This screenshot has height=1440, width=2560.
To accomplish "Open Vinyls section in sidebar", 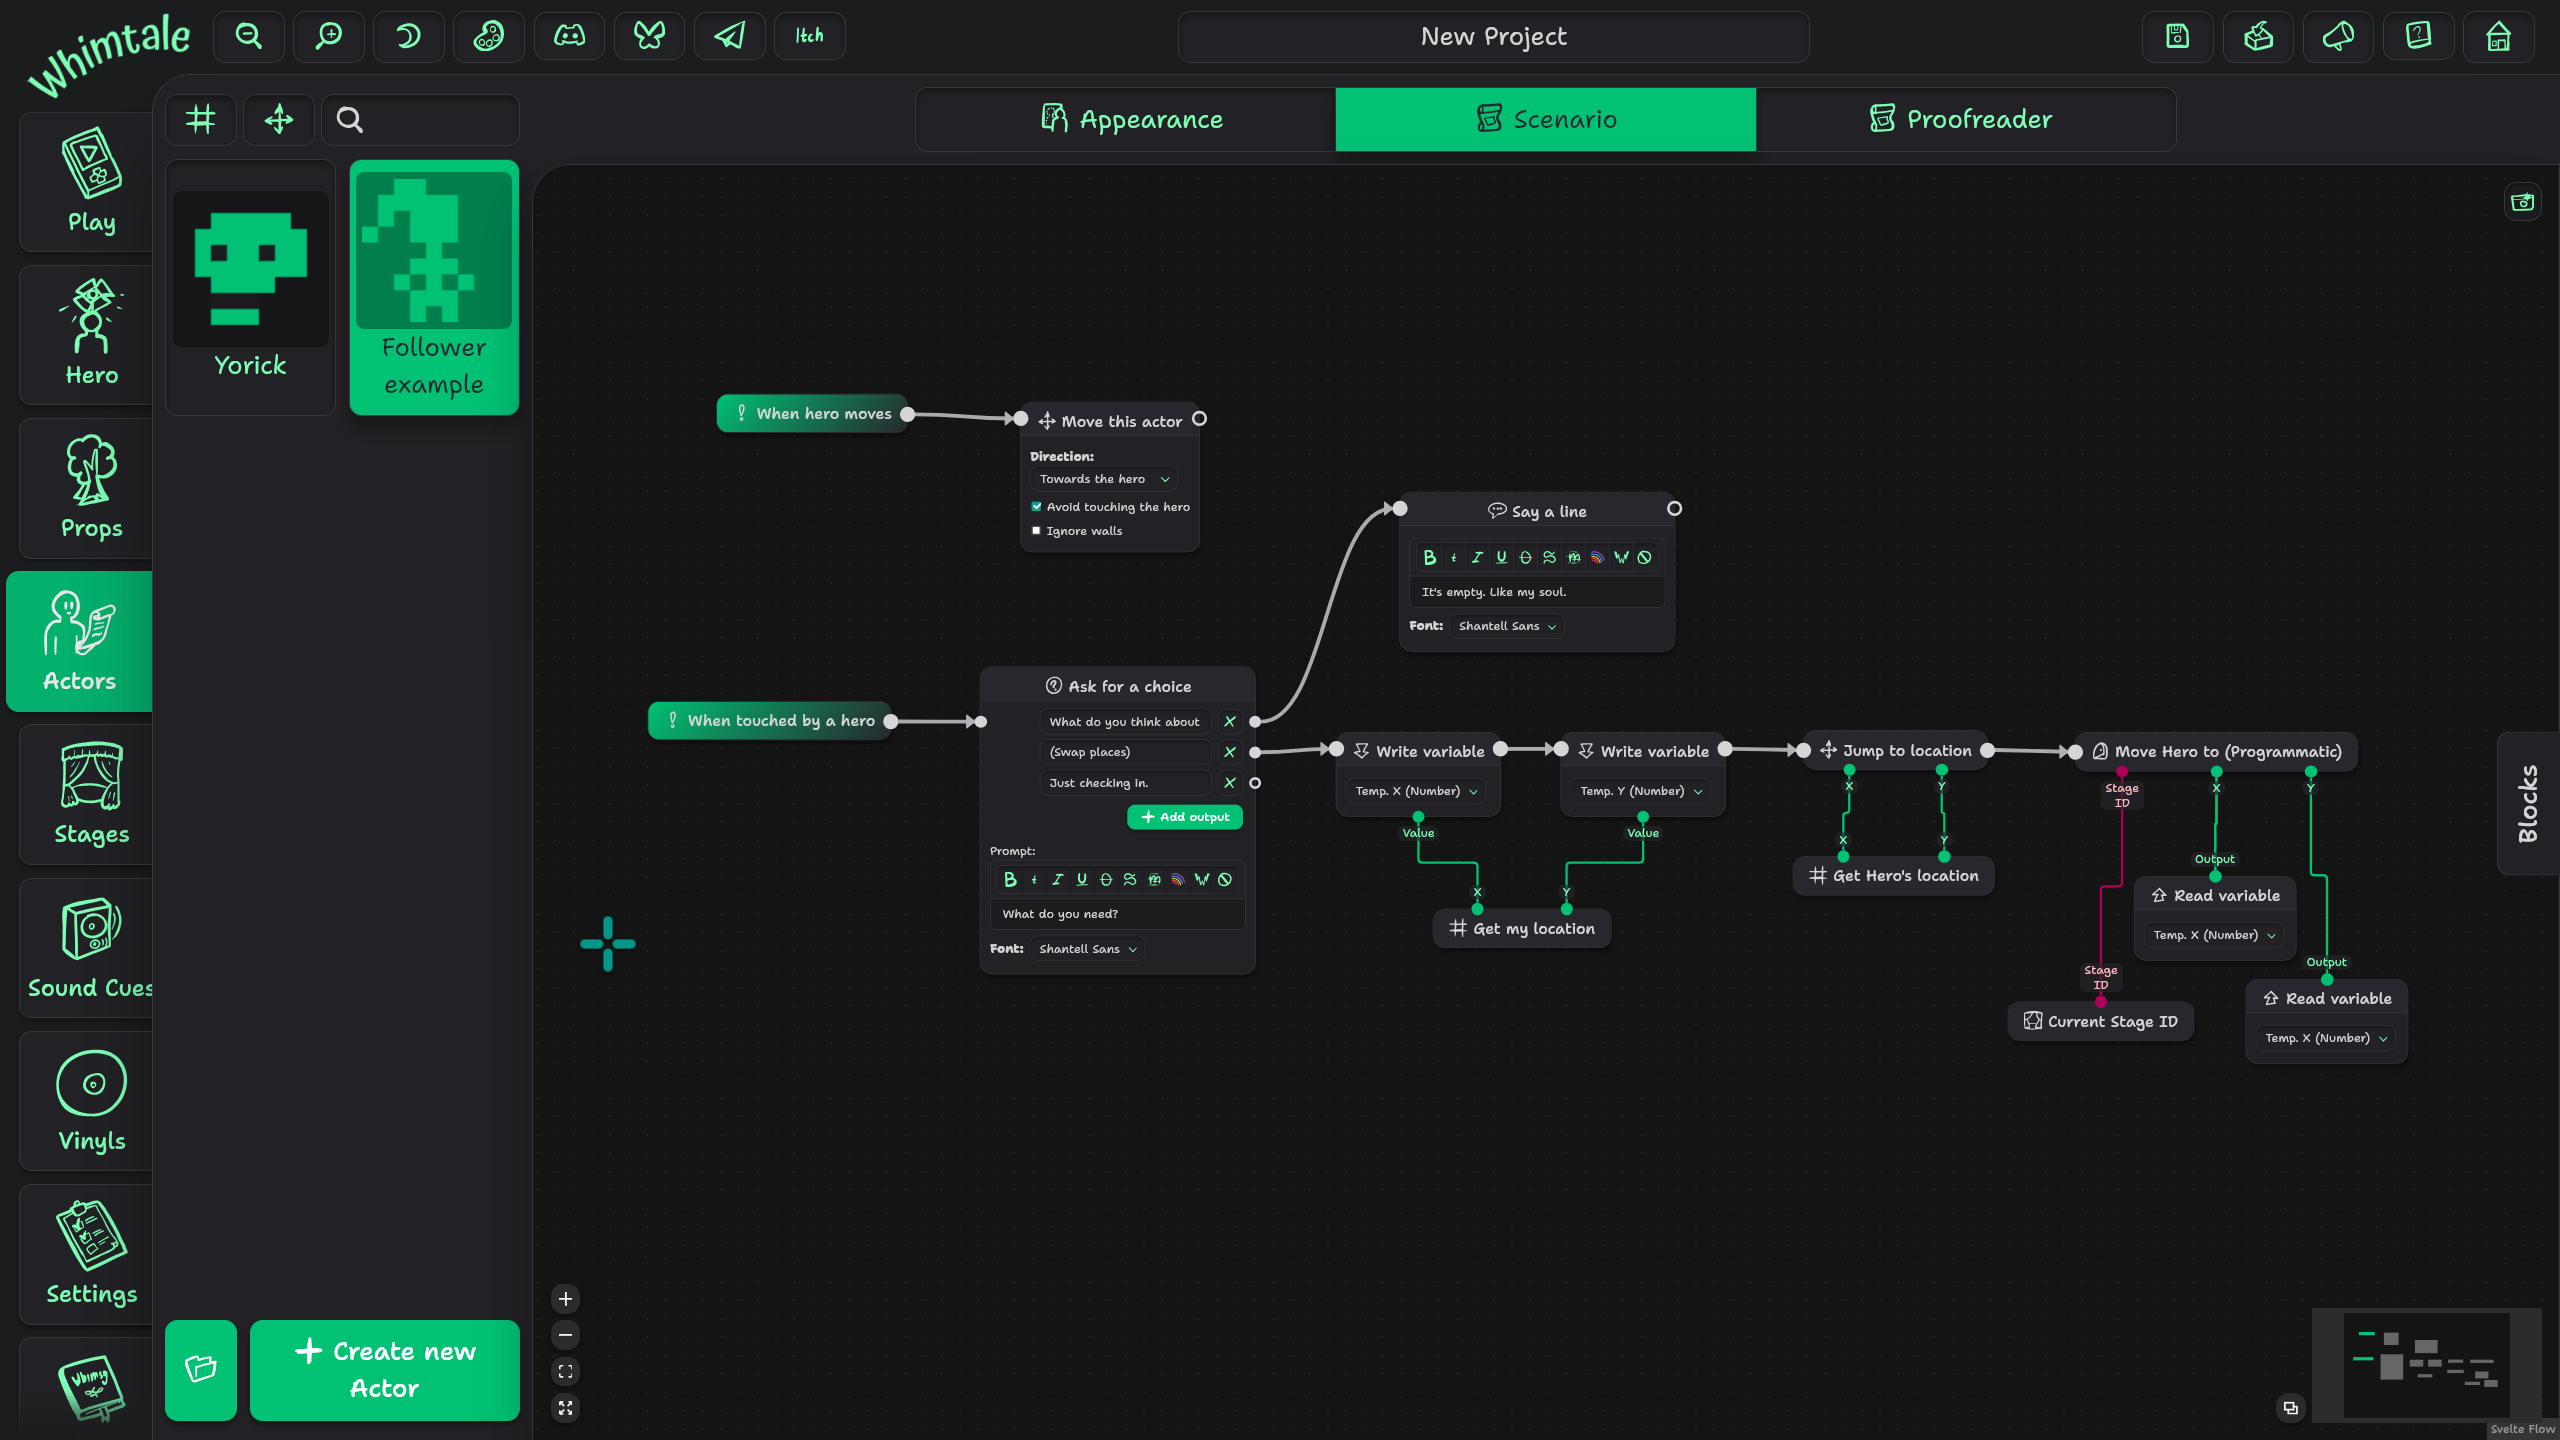I will coord(91,1101).
